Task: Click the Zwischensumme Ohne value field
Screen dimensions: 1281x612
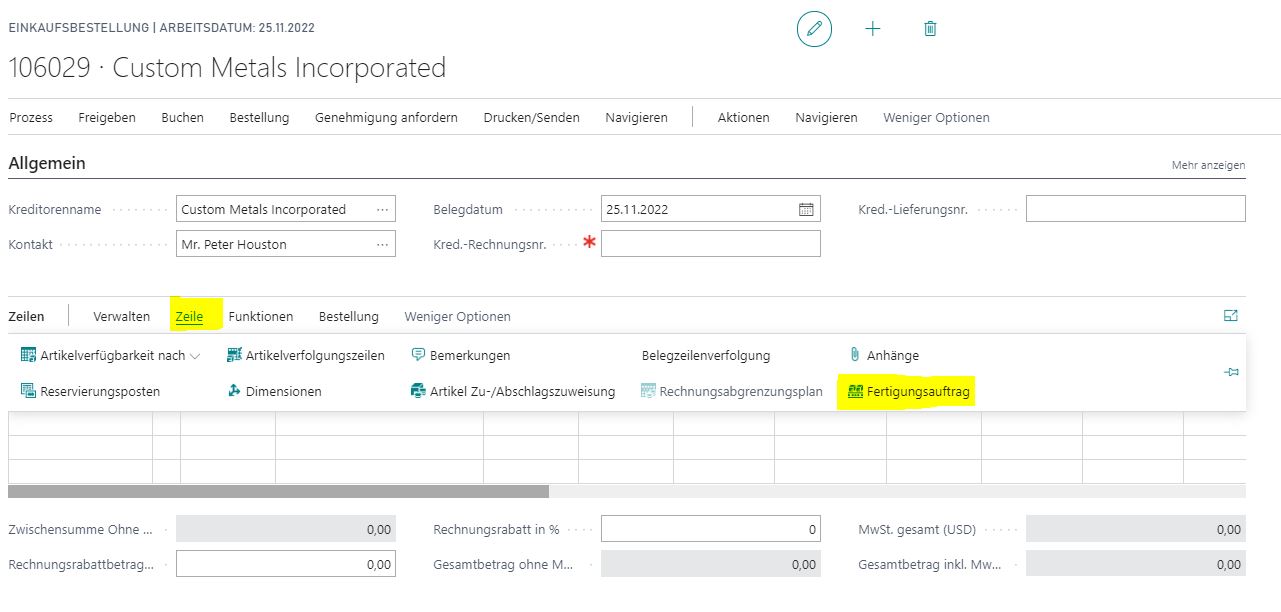Action: (x=286, y=529)
